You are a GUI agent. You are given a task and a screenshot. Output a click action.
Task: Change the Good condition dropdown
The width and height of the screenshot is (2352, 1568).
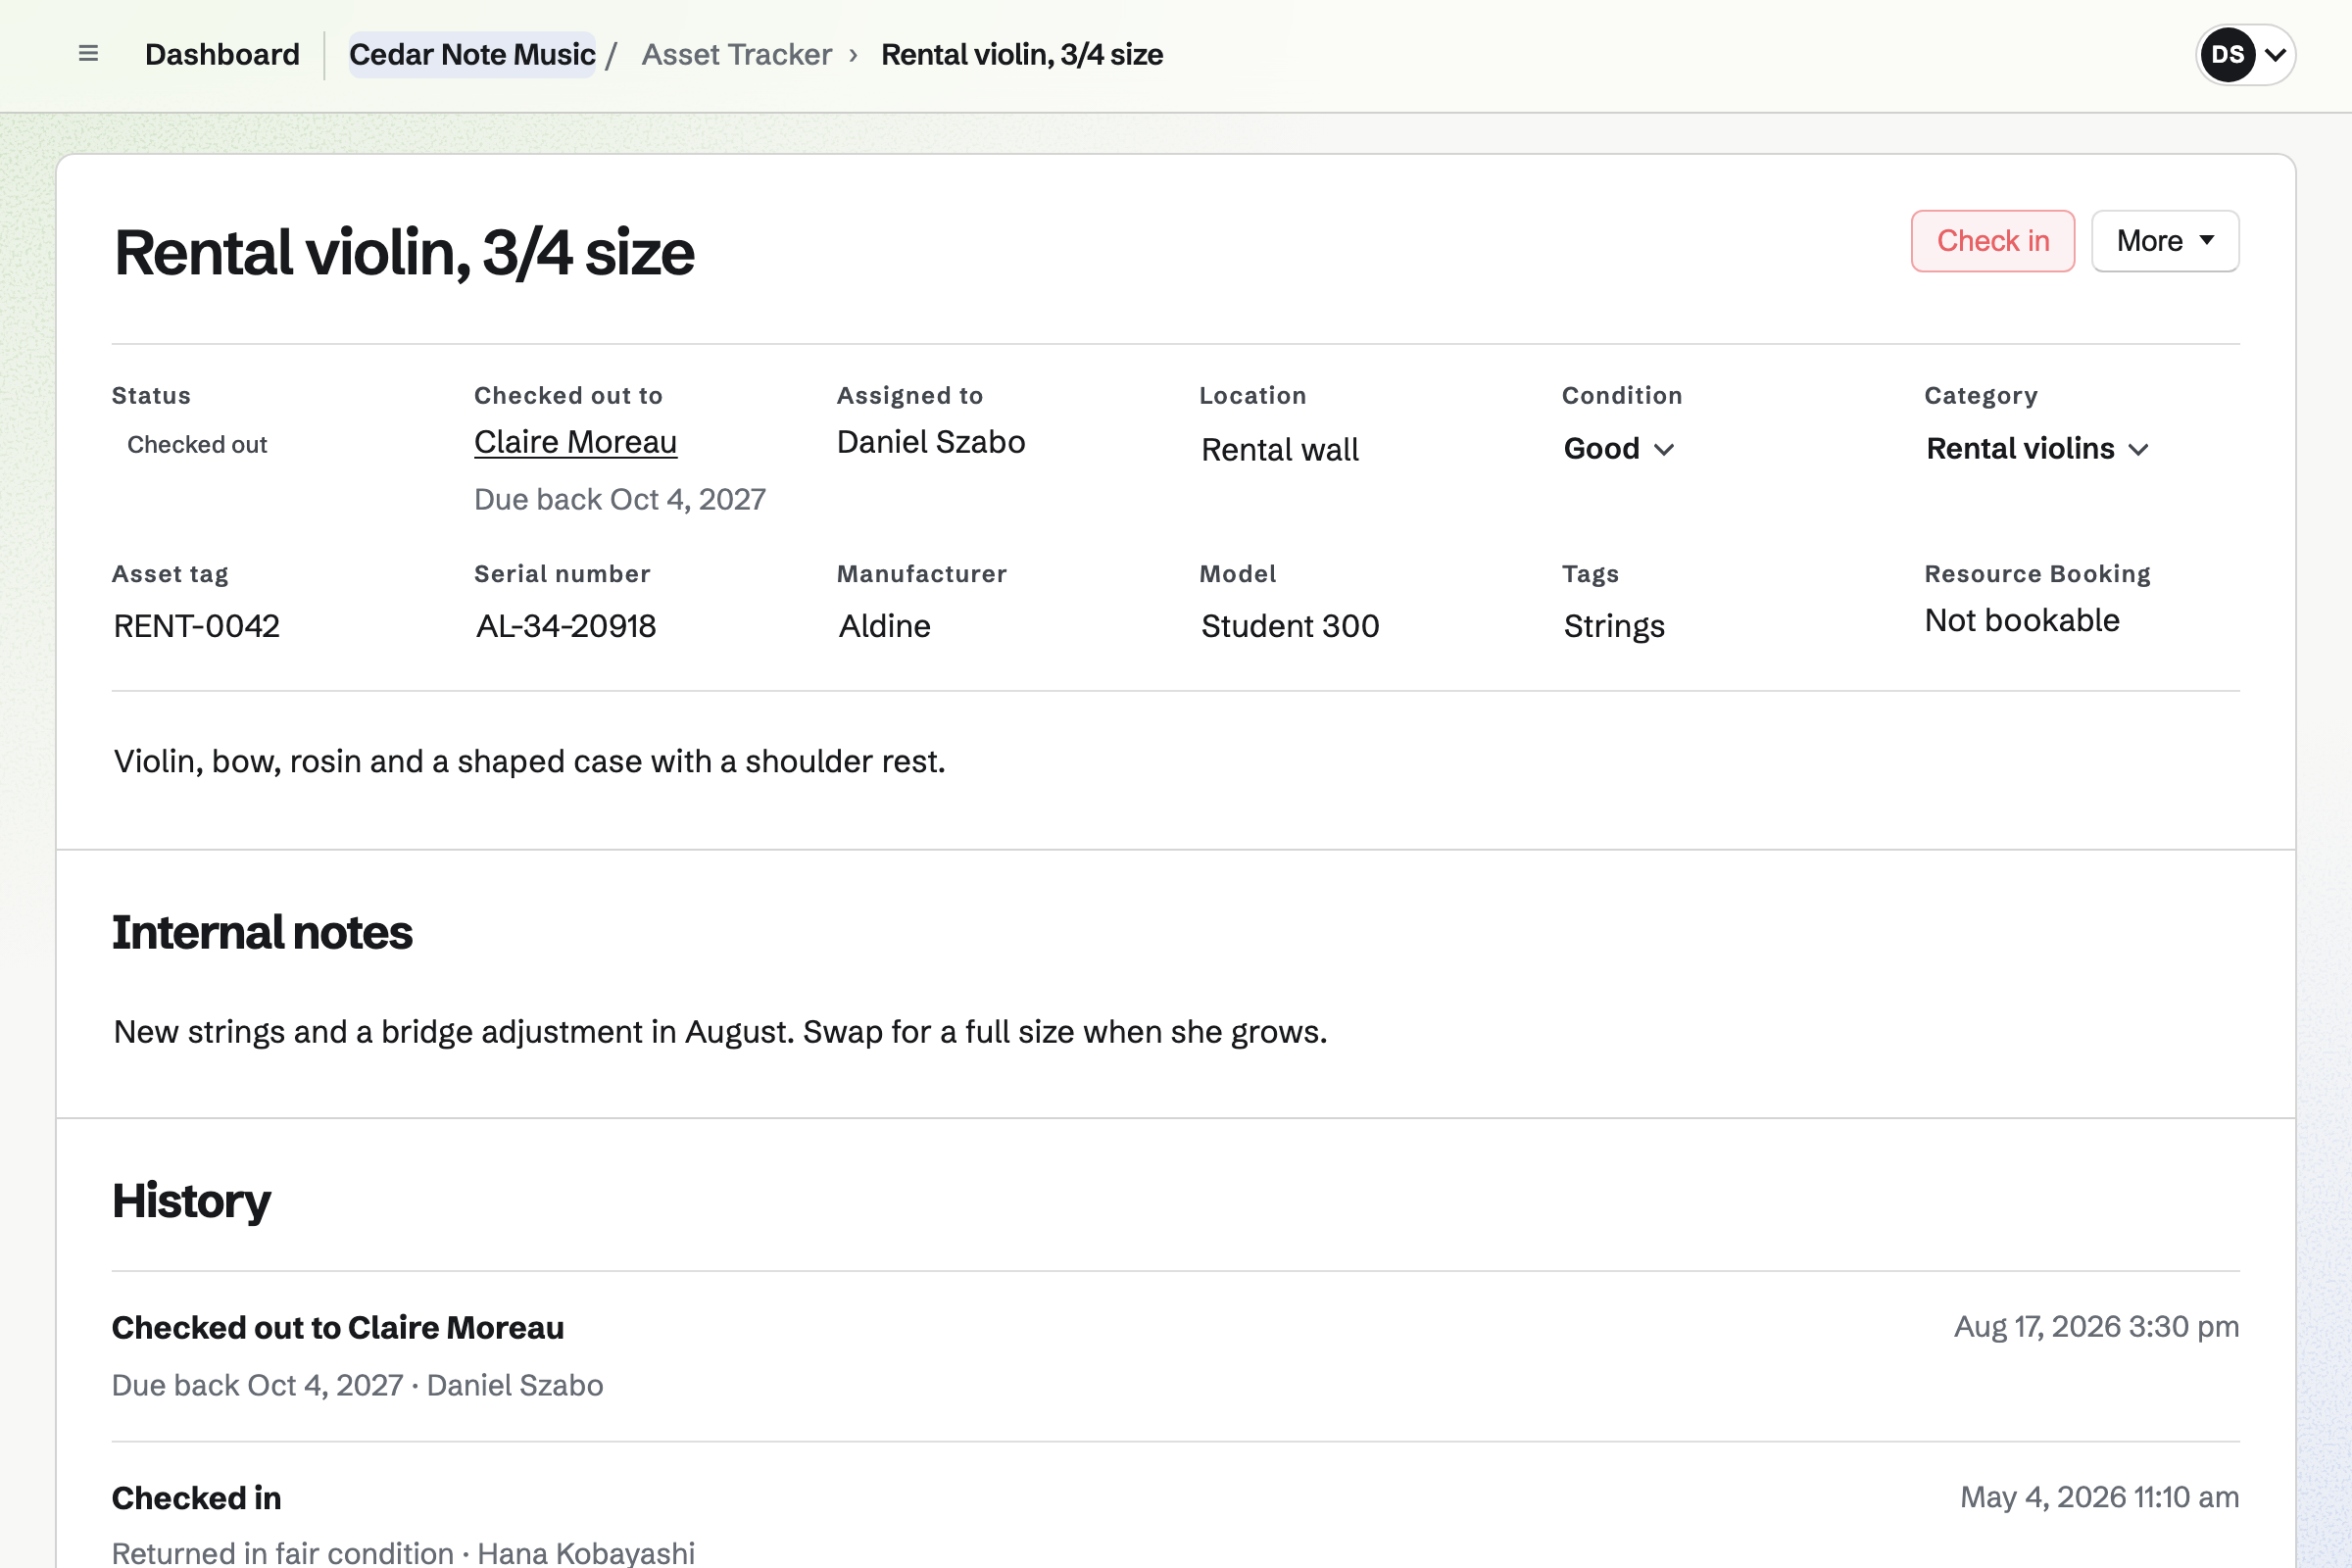(x=1619, y=448)
